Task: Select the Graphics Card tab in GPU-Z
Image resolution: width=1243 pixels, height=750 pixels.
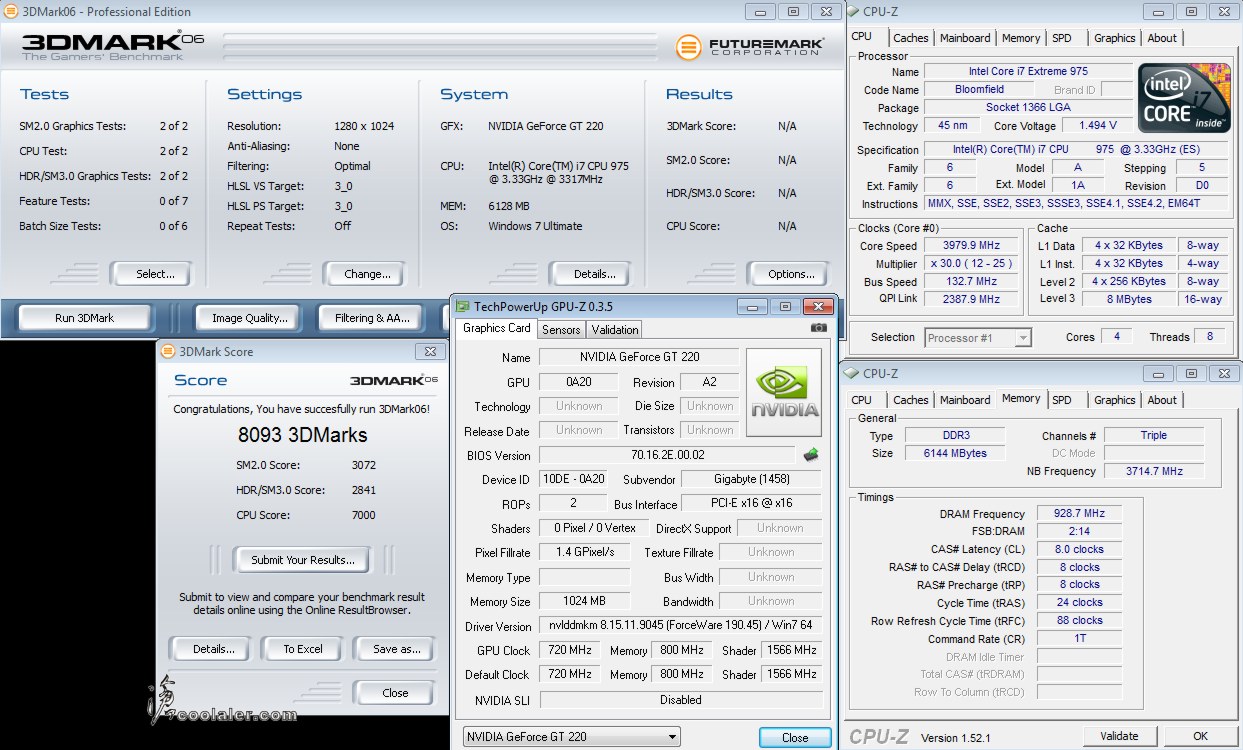Action: click(x=497, y=328)
